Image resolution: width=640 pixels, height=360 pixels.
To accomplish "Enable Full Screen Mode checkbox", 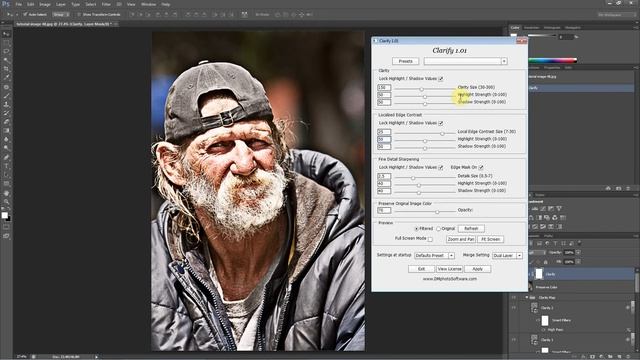I will pyautogui.click(x=430, y=239).
